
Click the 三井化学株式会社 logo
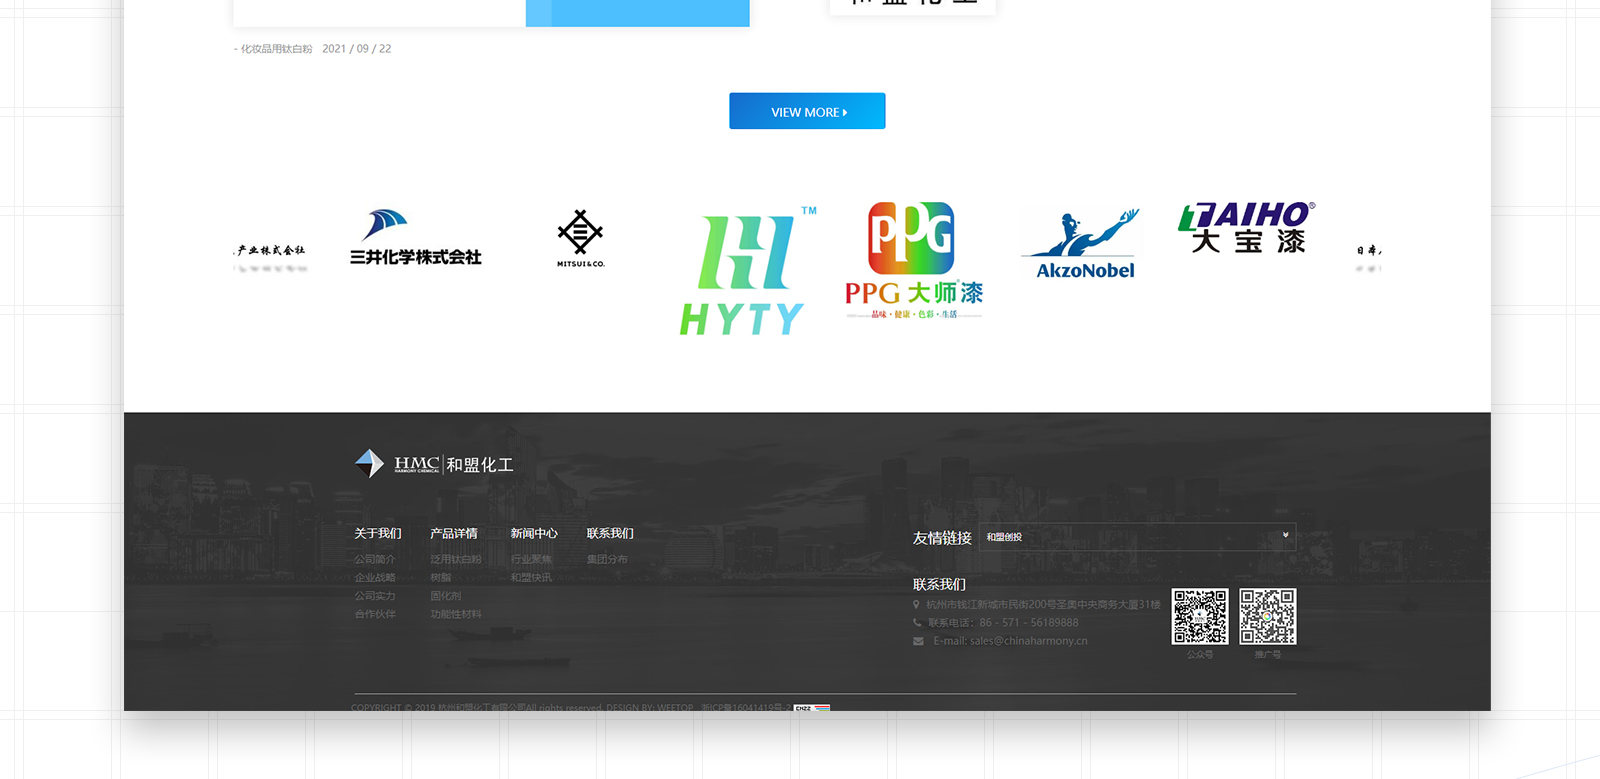coord(415,238)
